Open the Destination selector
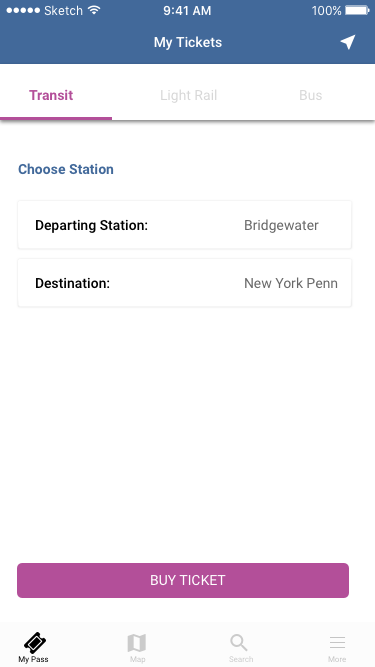Viewport: 375px width, 667px height. point(185,282)
